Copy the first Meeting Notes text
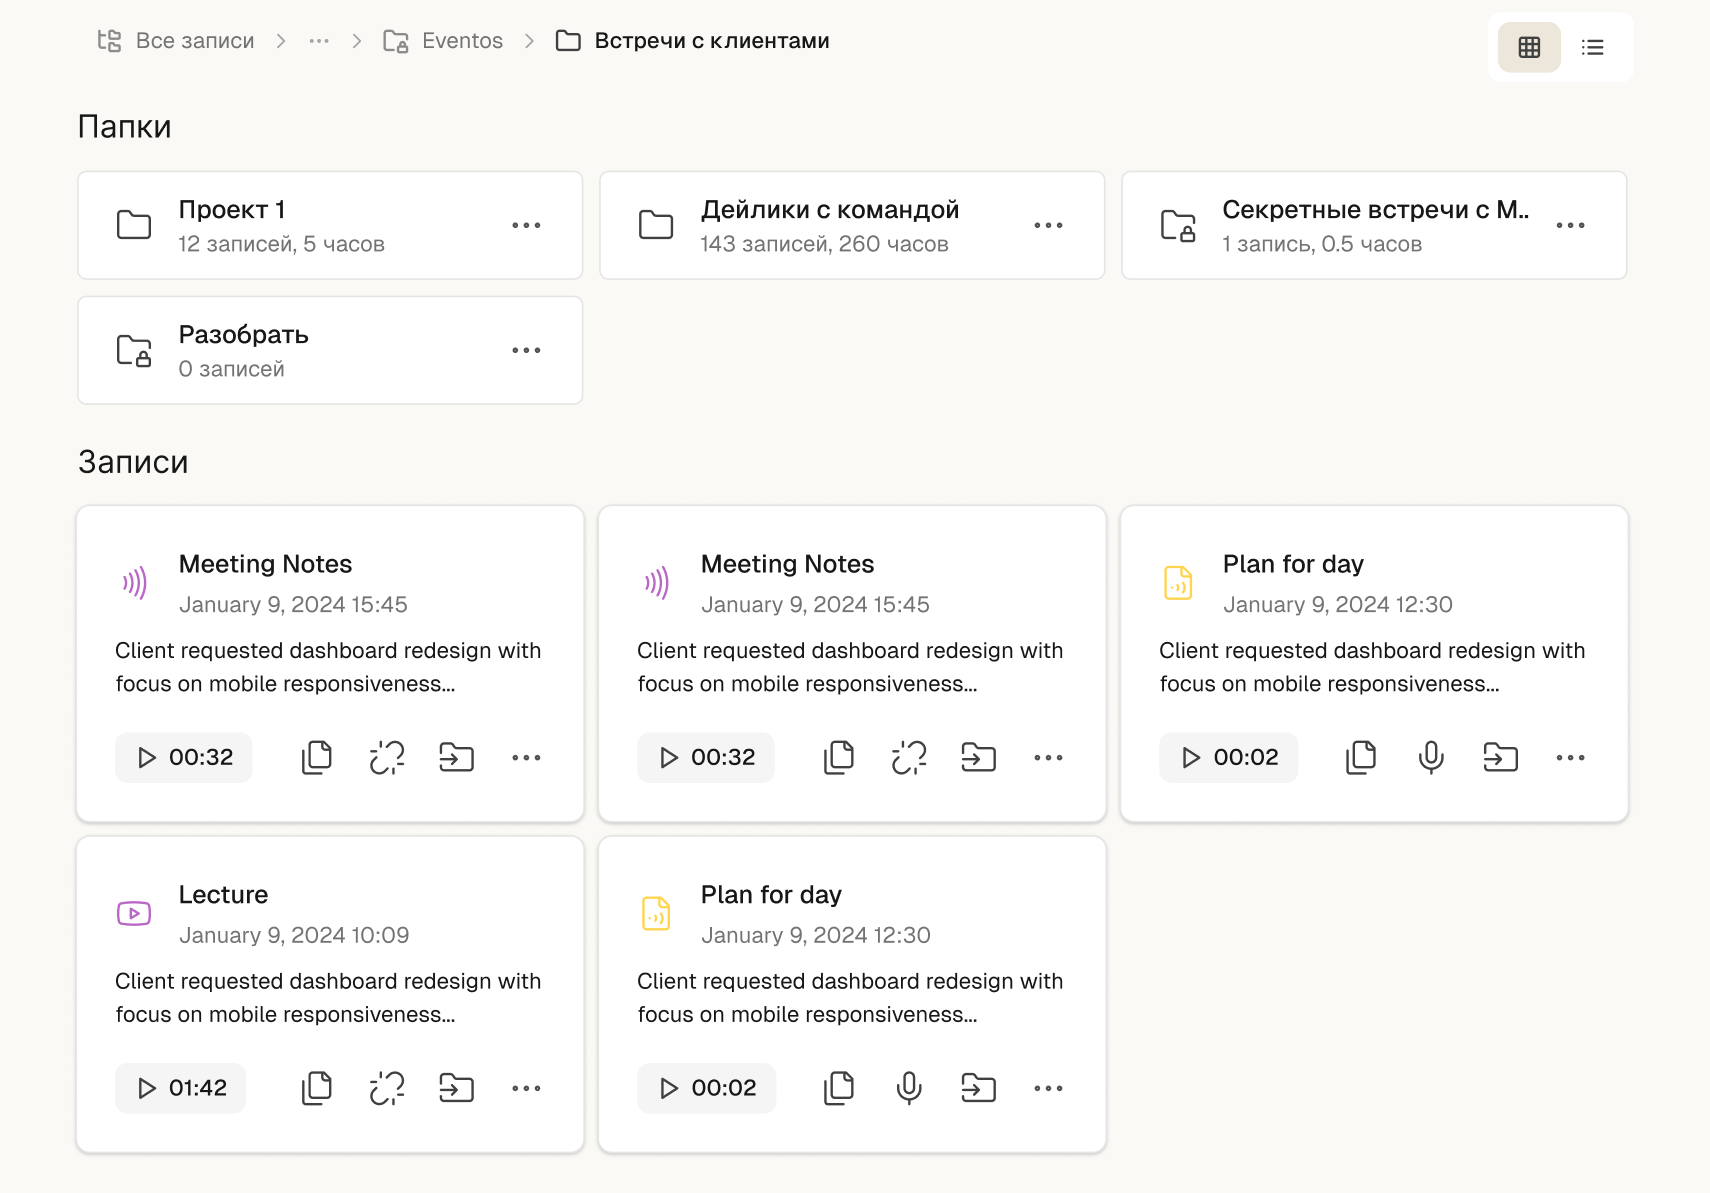1710x1193 pixels. click(317, 758)
